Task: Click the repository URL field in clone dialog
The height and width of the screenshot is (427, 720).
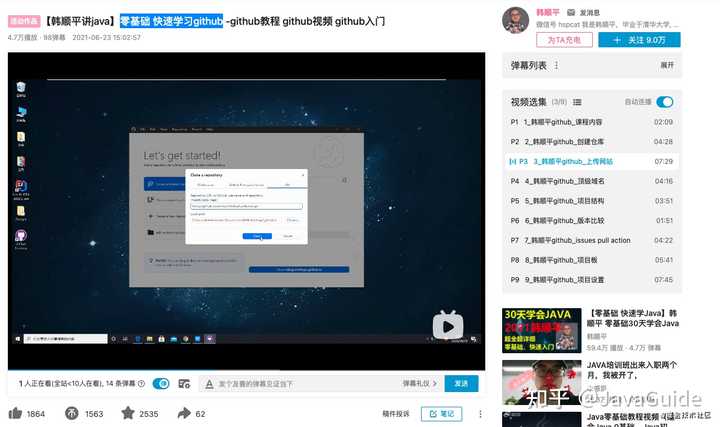Action: 246,206
